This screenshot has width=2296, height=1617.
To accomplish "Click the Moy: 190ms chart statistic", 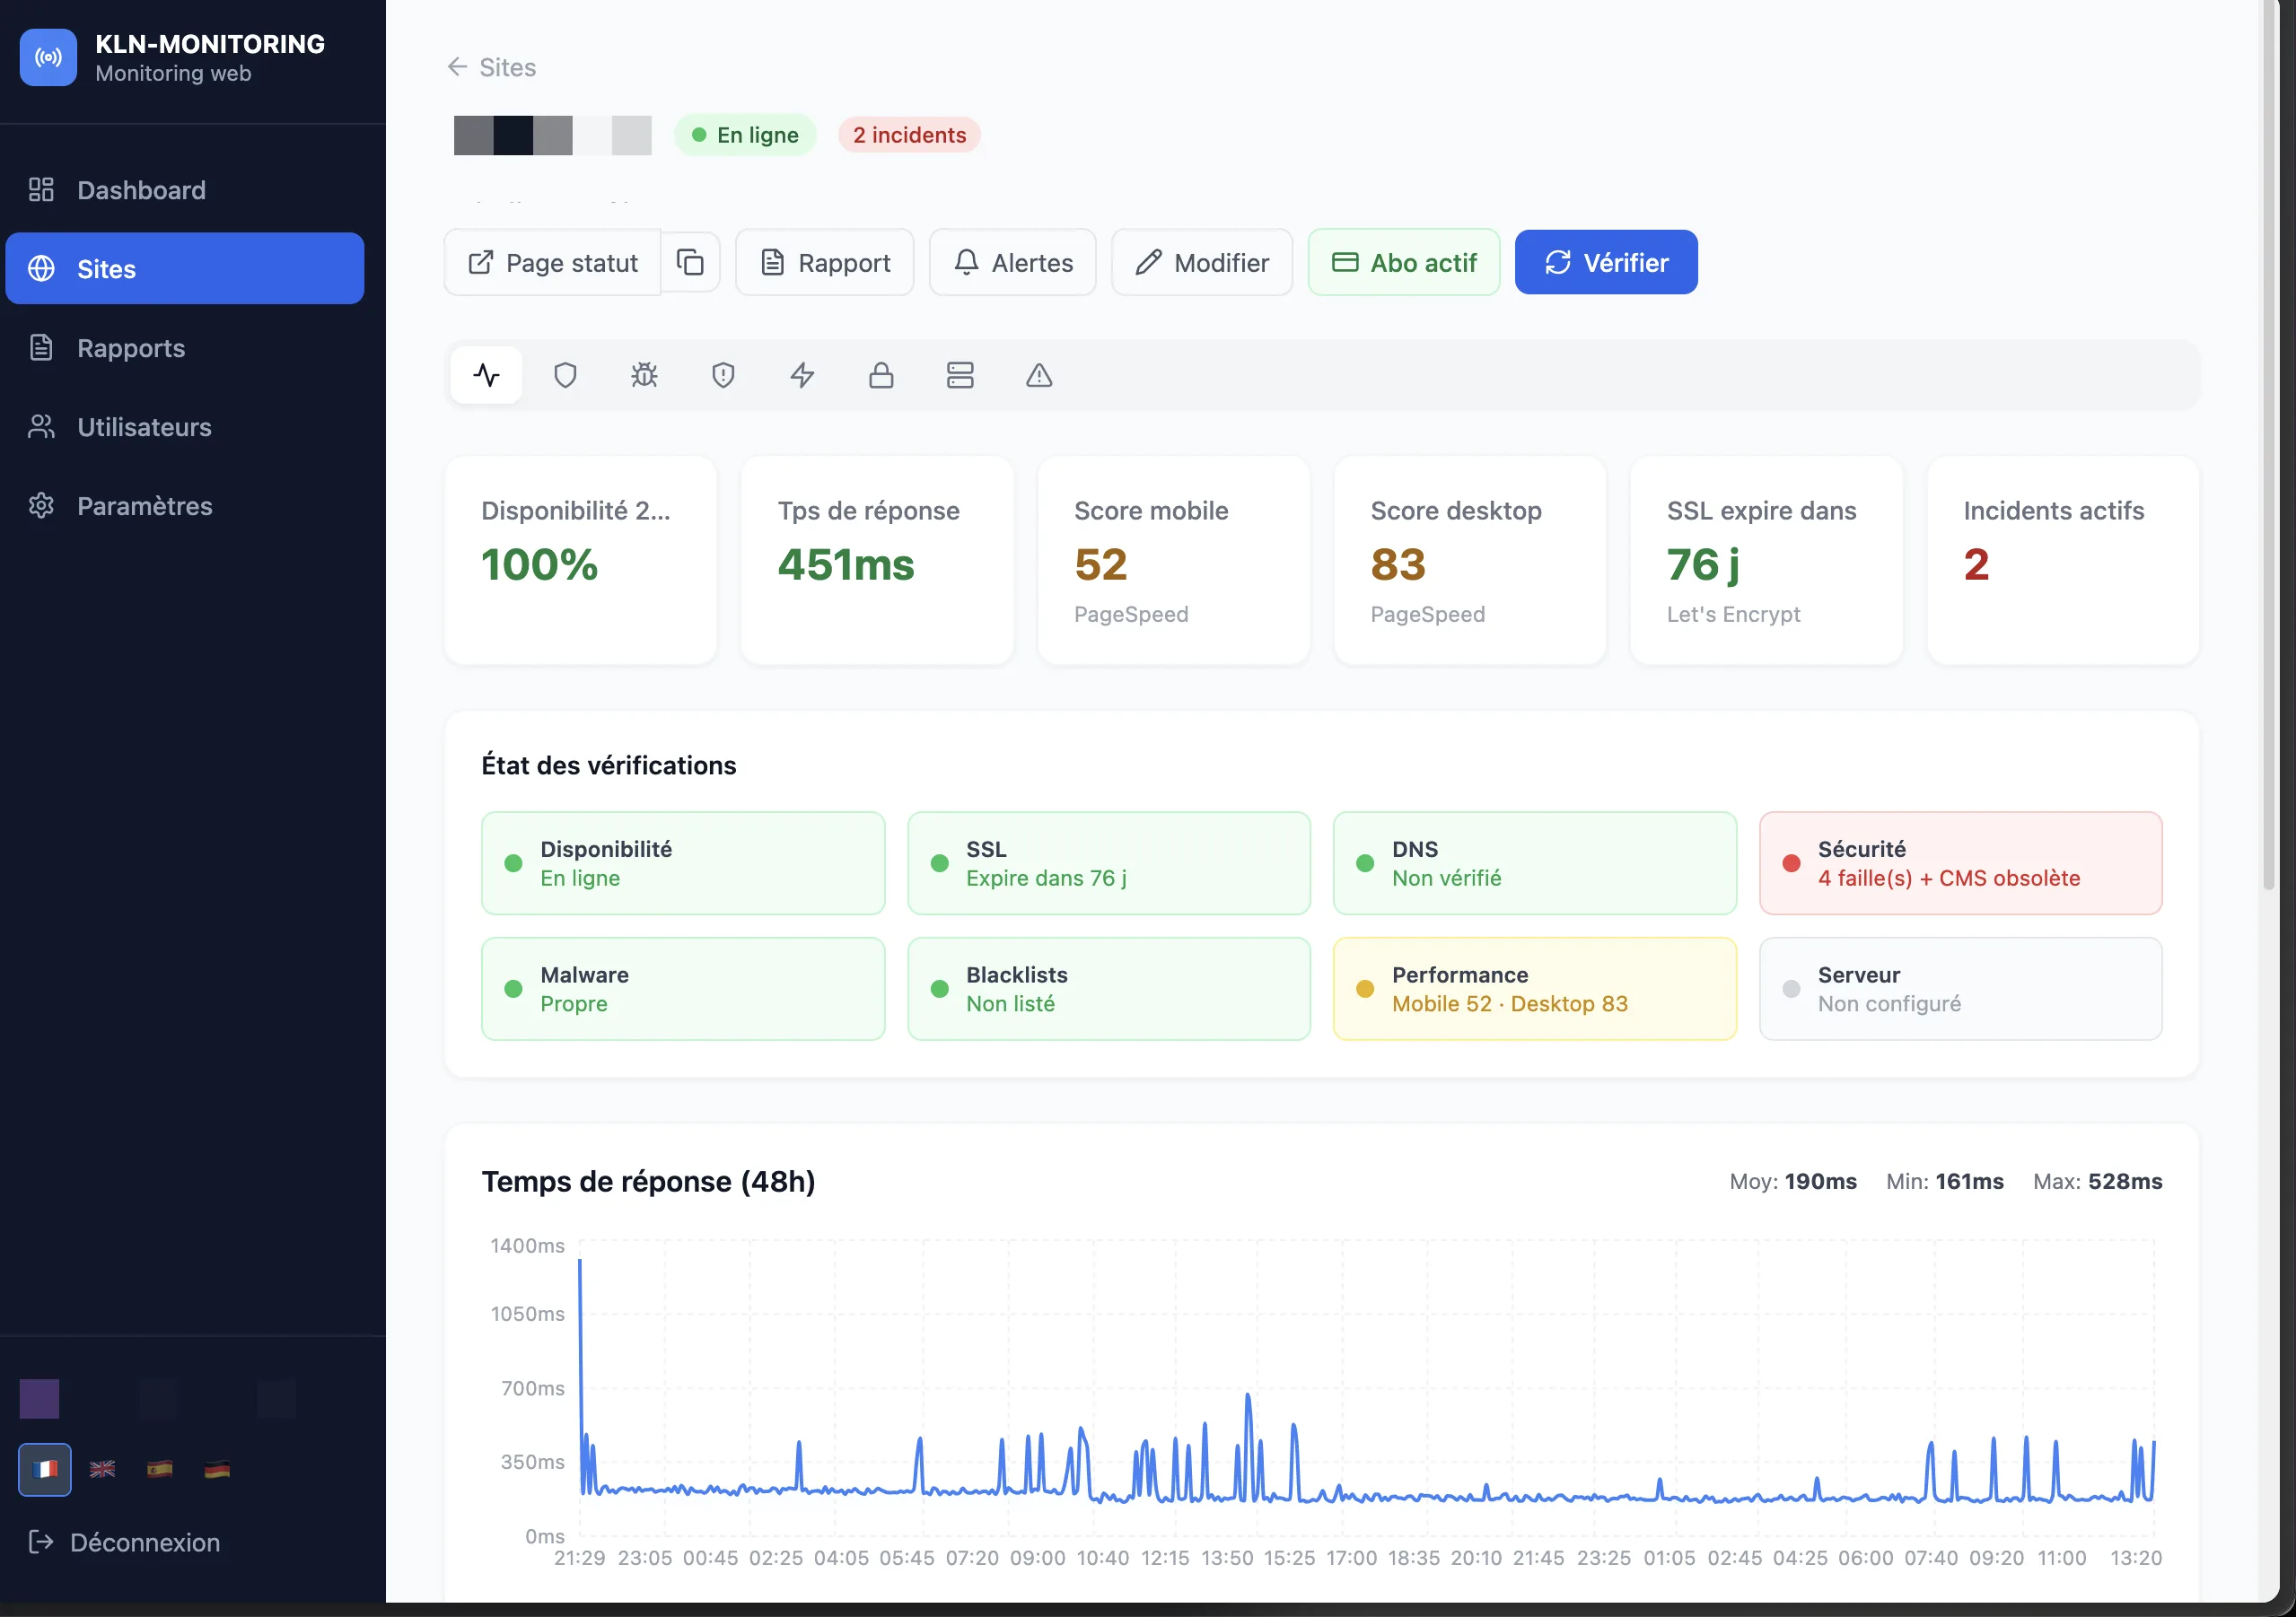I will click(x=1793, y=1181).
